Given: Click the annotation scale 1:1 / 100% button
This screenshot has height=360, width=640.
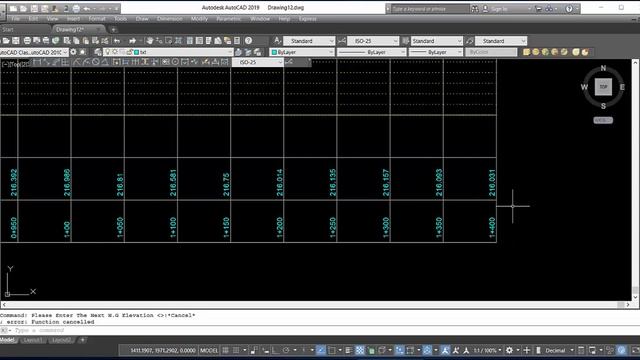Looking at the screenshot, I should (x=487, y=350).
